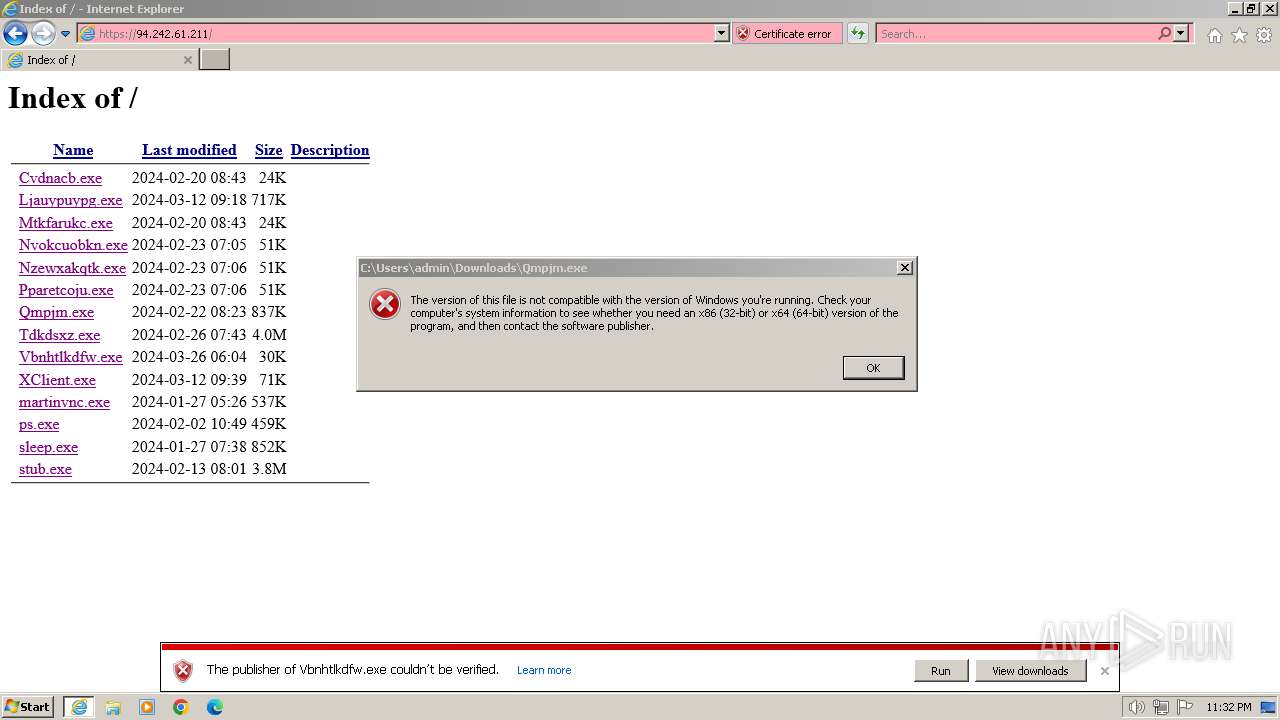Image resolution: width=1280 pixels, height=720 pixels.
Task: Download Cvdnacb.exe file link
Action: point(60,178)
